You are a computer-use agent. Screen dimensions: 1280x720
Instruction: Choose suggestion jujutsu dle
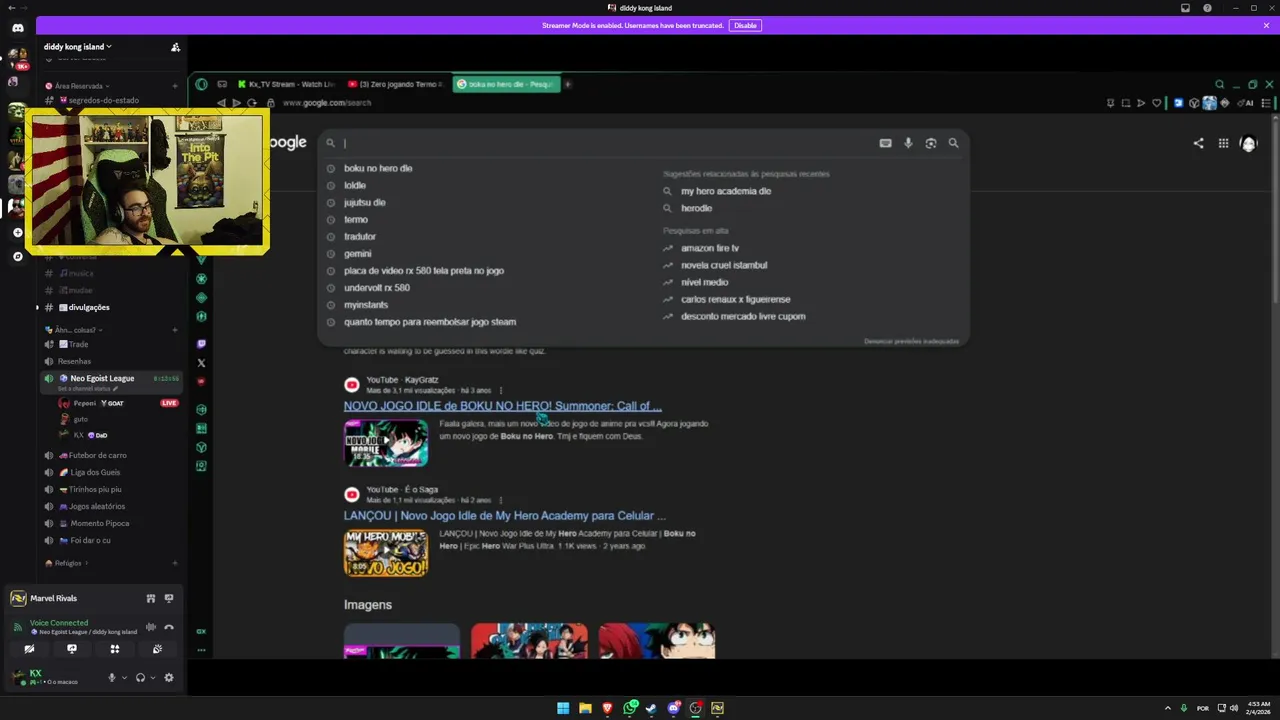pos(364,202)
